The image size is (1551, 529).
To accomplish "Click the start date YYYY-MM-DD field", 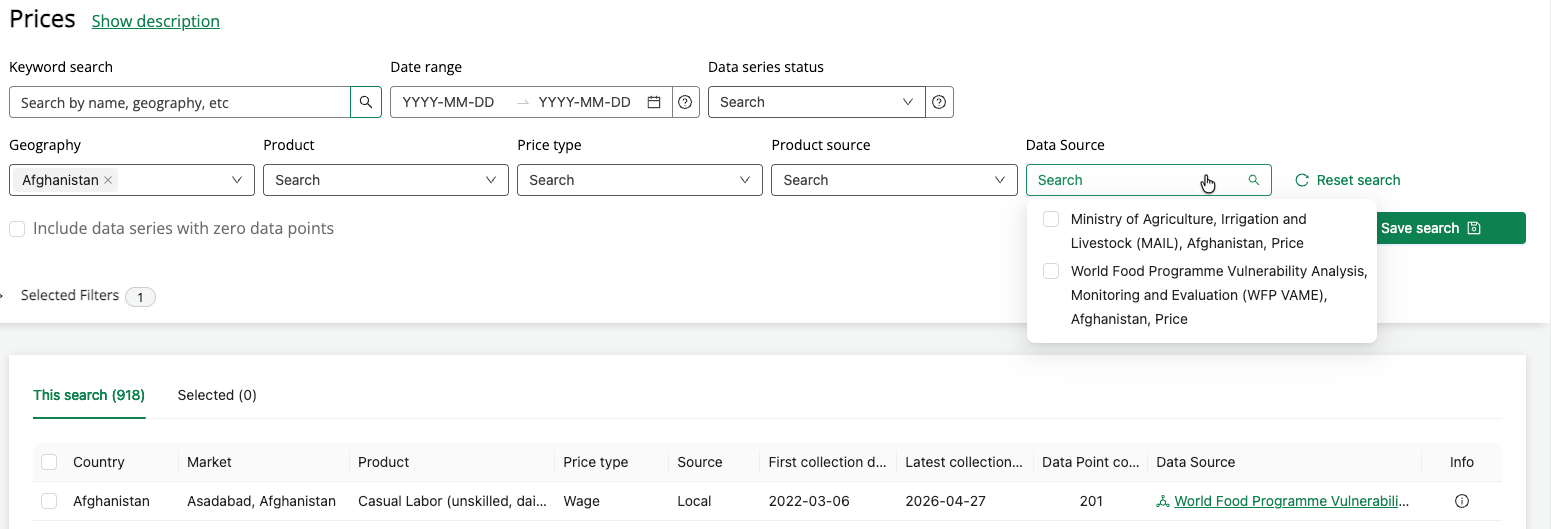I will pos(448,102).
